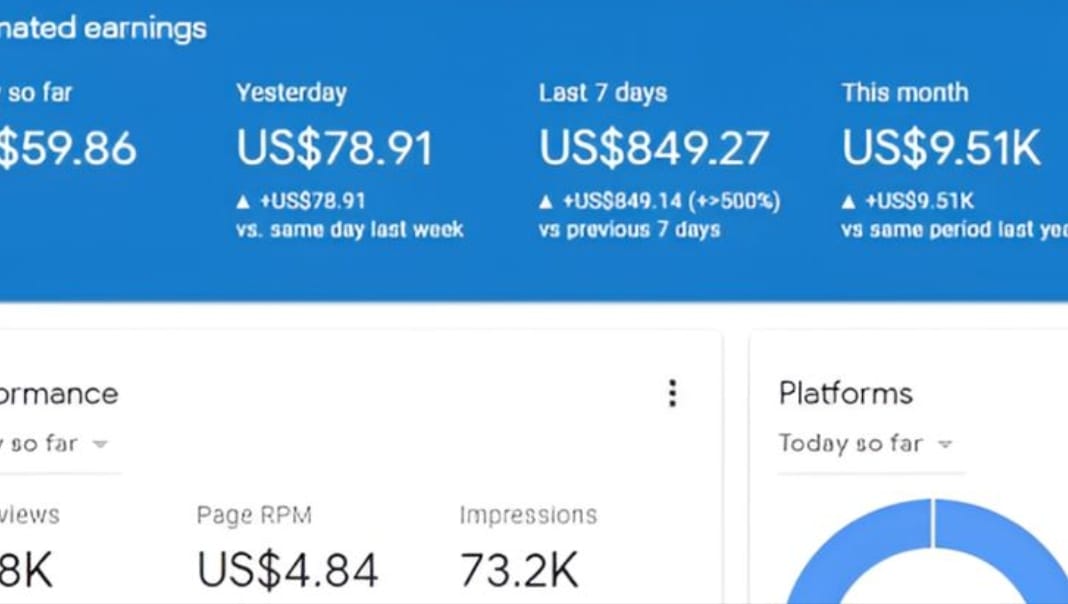Open the performance card 'so far' period selector
The image size is (1068, 604).
54,444
